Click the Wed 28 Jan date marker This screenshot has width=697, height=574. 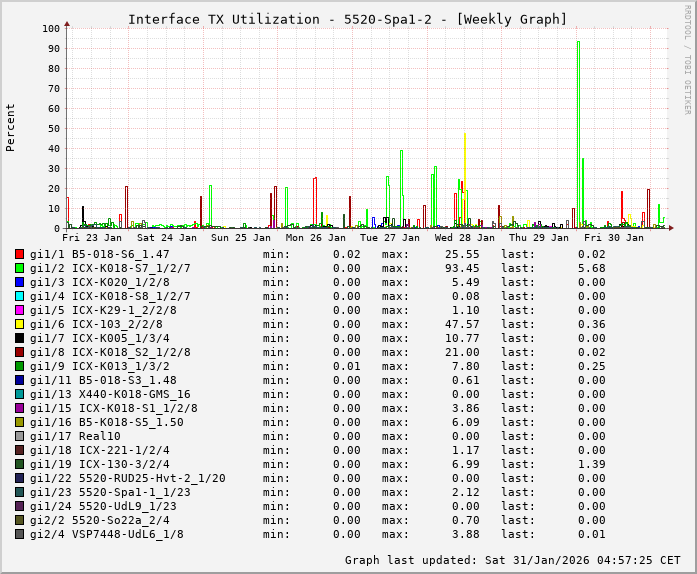pyautogui.click(x=465, y=238)
